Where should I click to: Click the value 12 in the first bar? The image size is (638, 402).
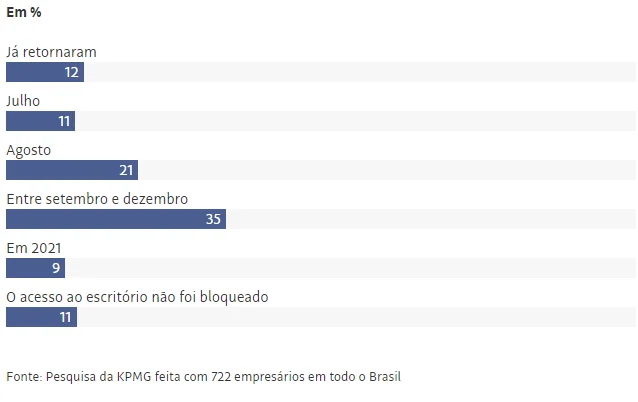click(x=72, y=72)
